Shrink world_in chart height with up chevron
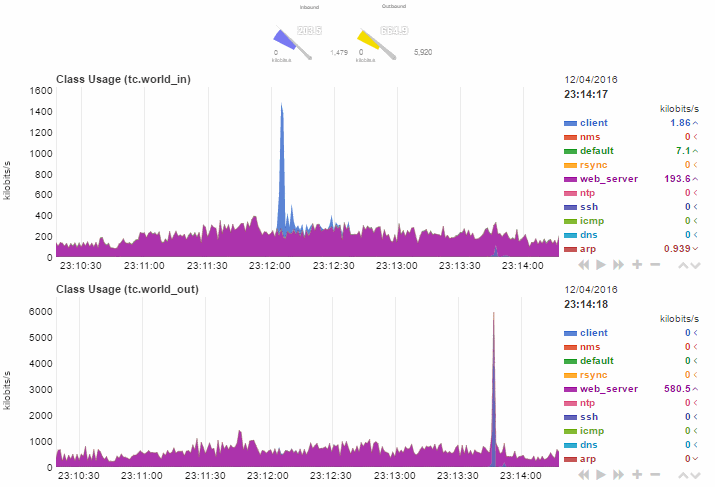The height and width of the screenshot is (487, 715). click(683, 265)
